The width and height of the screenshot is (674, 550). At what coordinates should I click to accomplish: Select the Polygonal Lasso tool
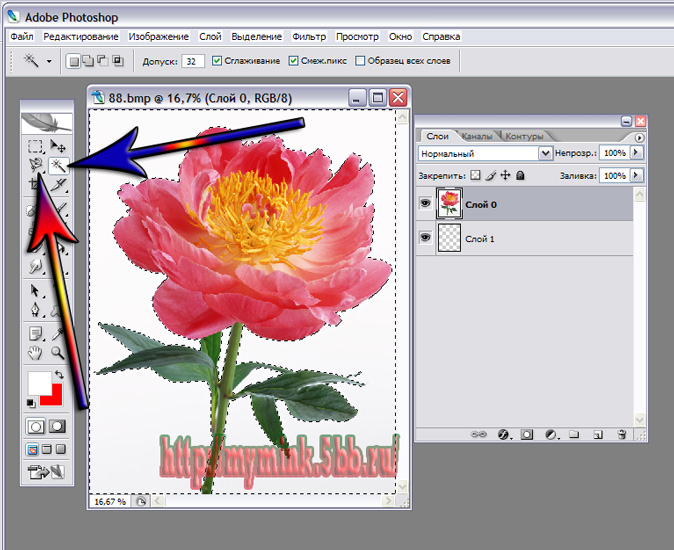coord(35,165)
